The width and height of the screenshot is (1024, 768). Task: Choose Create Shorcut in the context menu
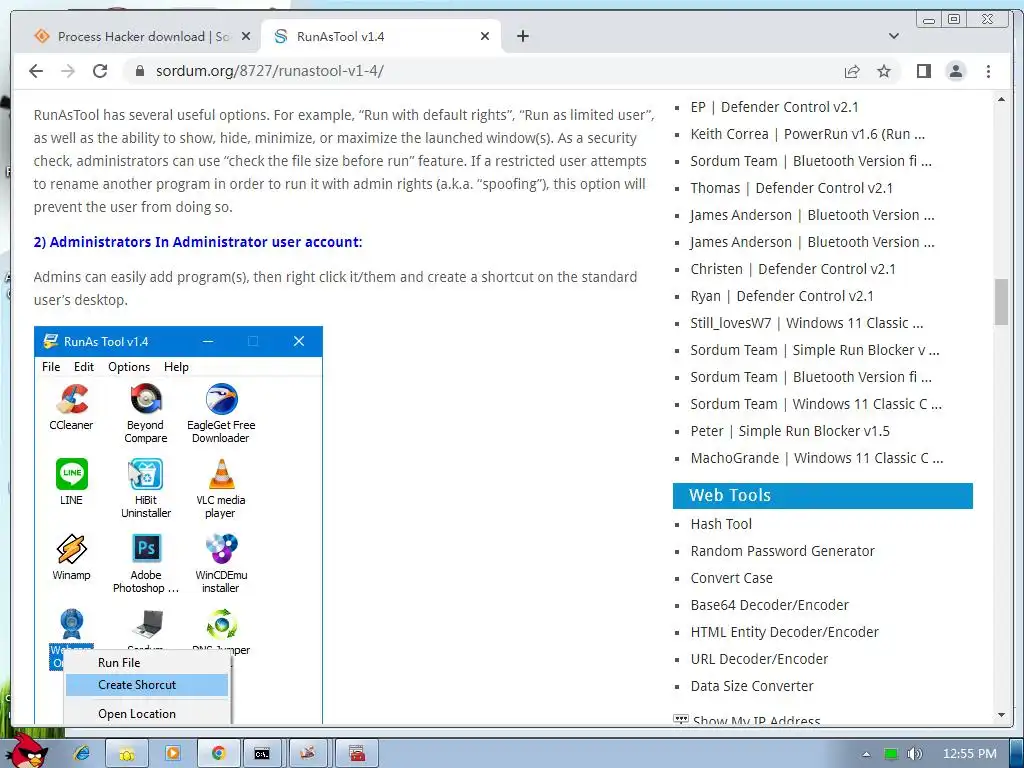tap(147, 685)
